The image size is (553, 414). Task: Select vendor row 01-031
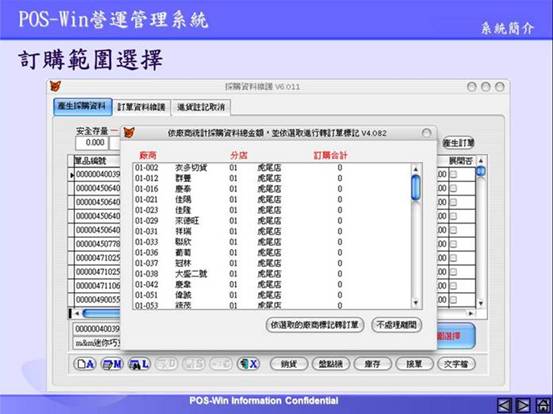click(272, 231)
